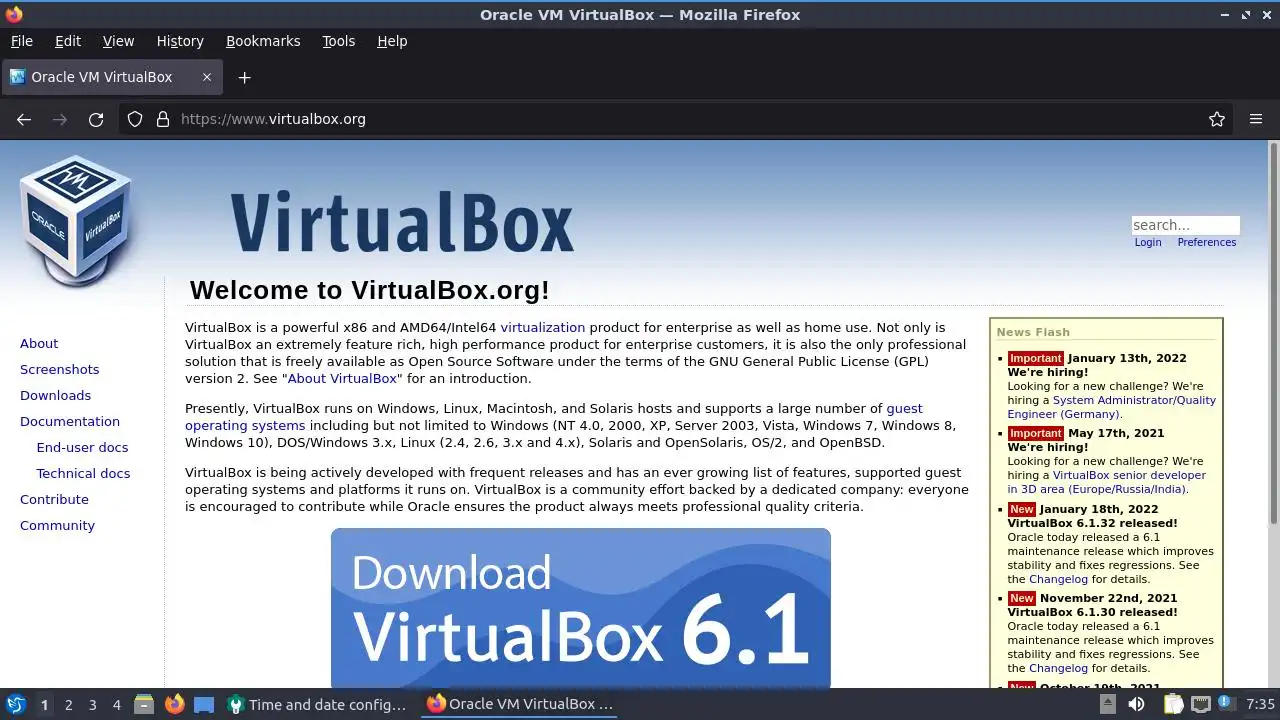
Task: Open the View menu
Action: (118, 41)
